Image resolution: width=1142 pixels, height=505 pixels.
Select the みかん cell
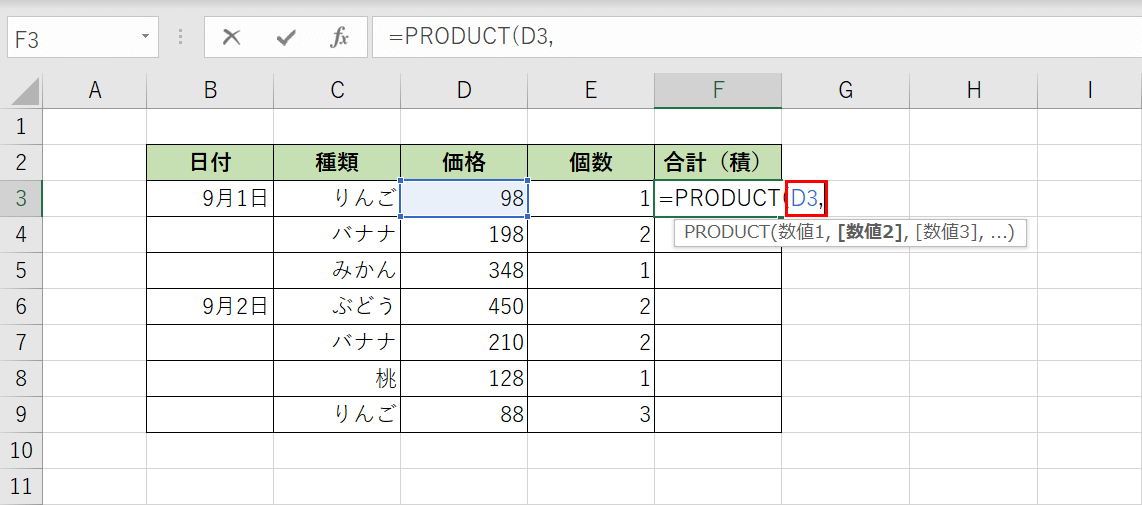[x=337, y=270]
